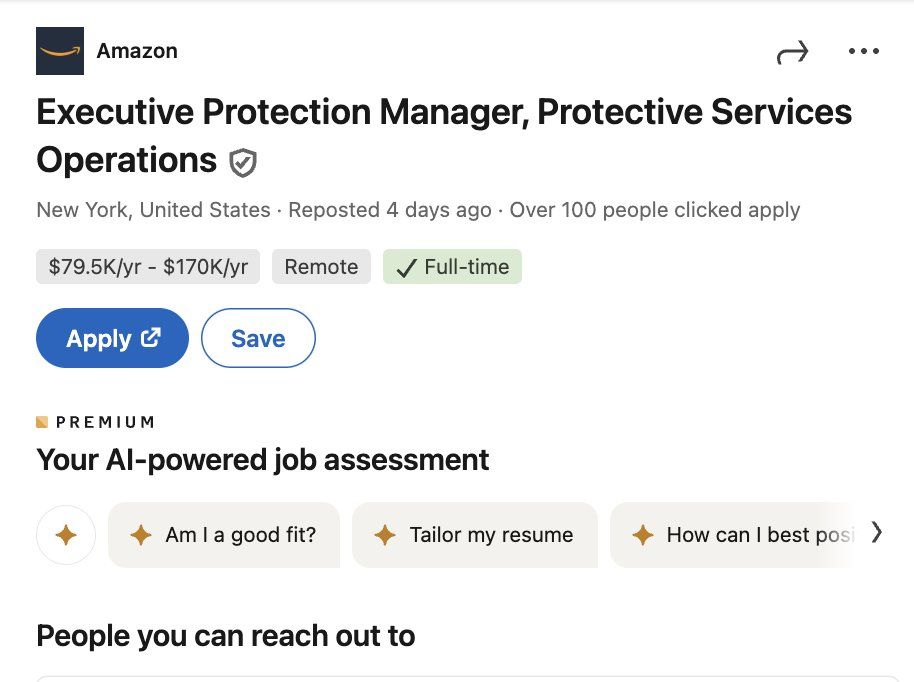Save this job posting

click(x=258, y=339)
